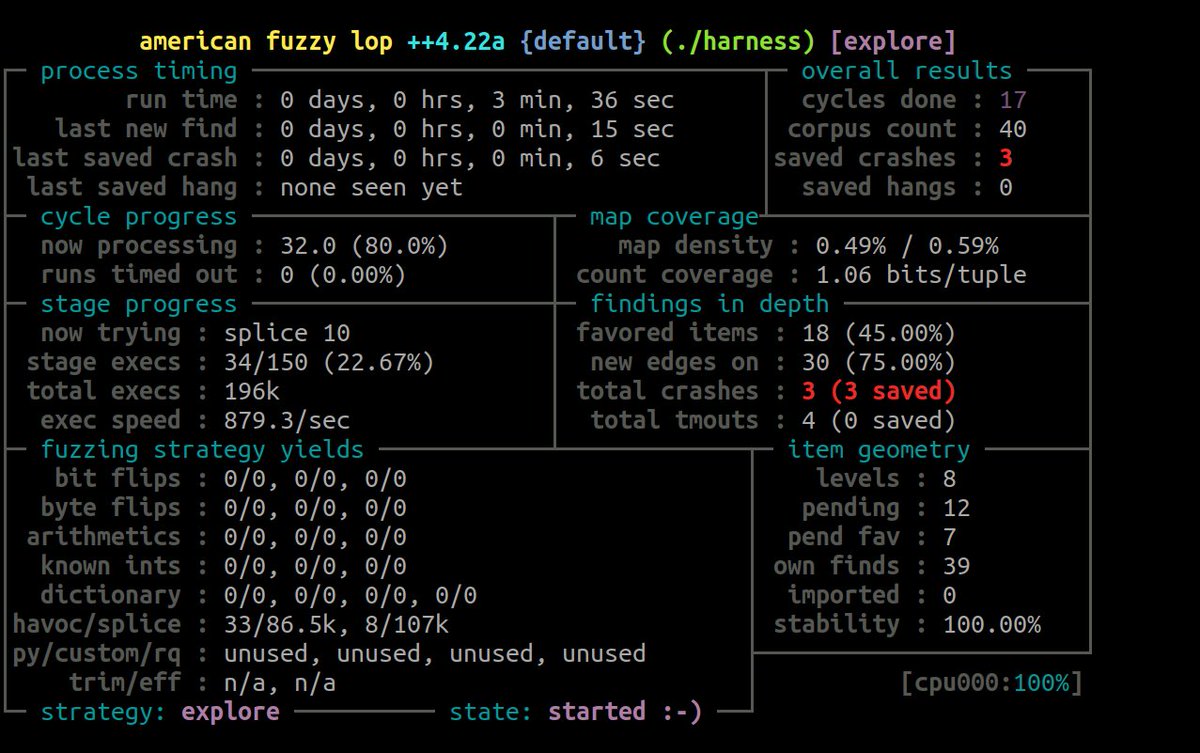Click the pend fav value '7'

coord(949,537)
